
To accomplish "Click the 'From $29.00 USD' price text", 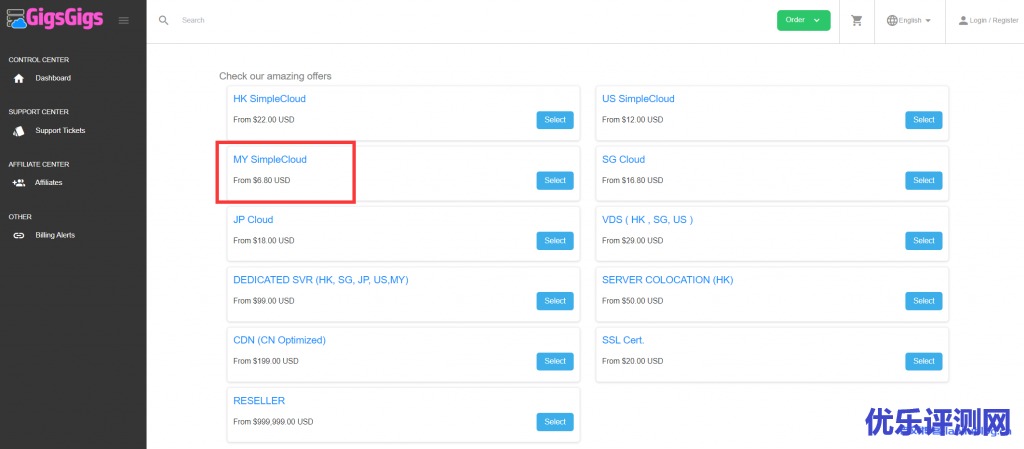I will [632, 241].
